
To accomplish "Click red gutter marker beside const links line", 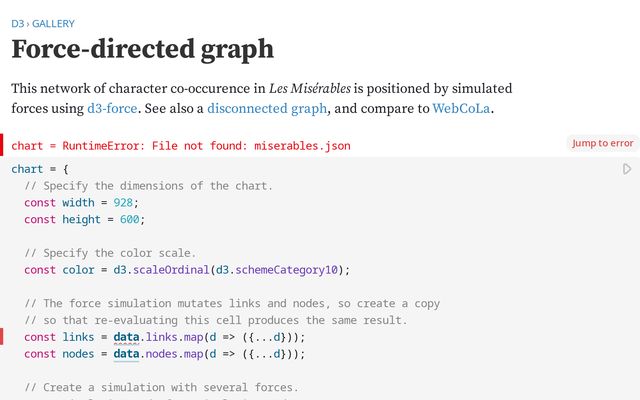I will pyautogui.click(x=2, y=336).
